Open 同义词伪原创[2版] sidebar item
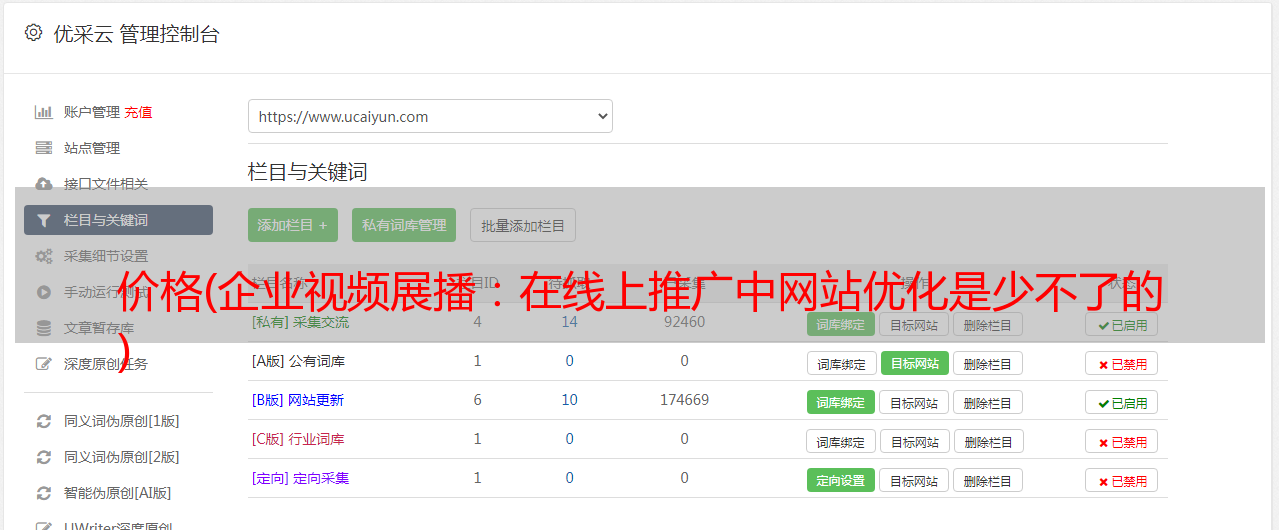The height and width of the screenshot is (530, 1279). point(122,457)
